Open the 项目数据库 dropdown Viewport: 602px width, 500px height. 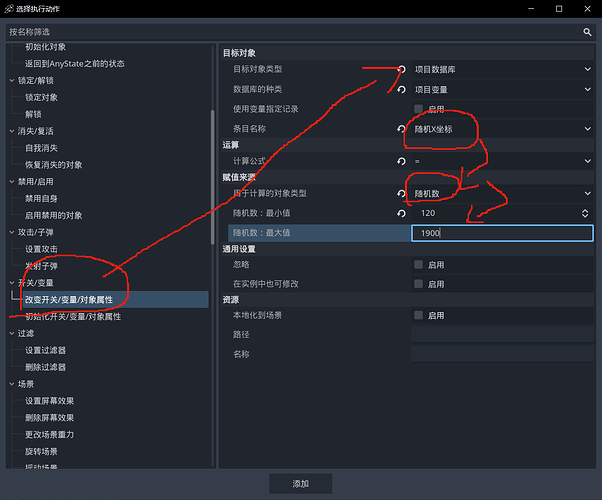[502, 69]
